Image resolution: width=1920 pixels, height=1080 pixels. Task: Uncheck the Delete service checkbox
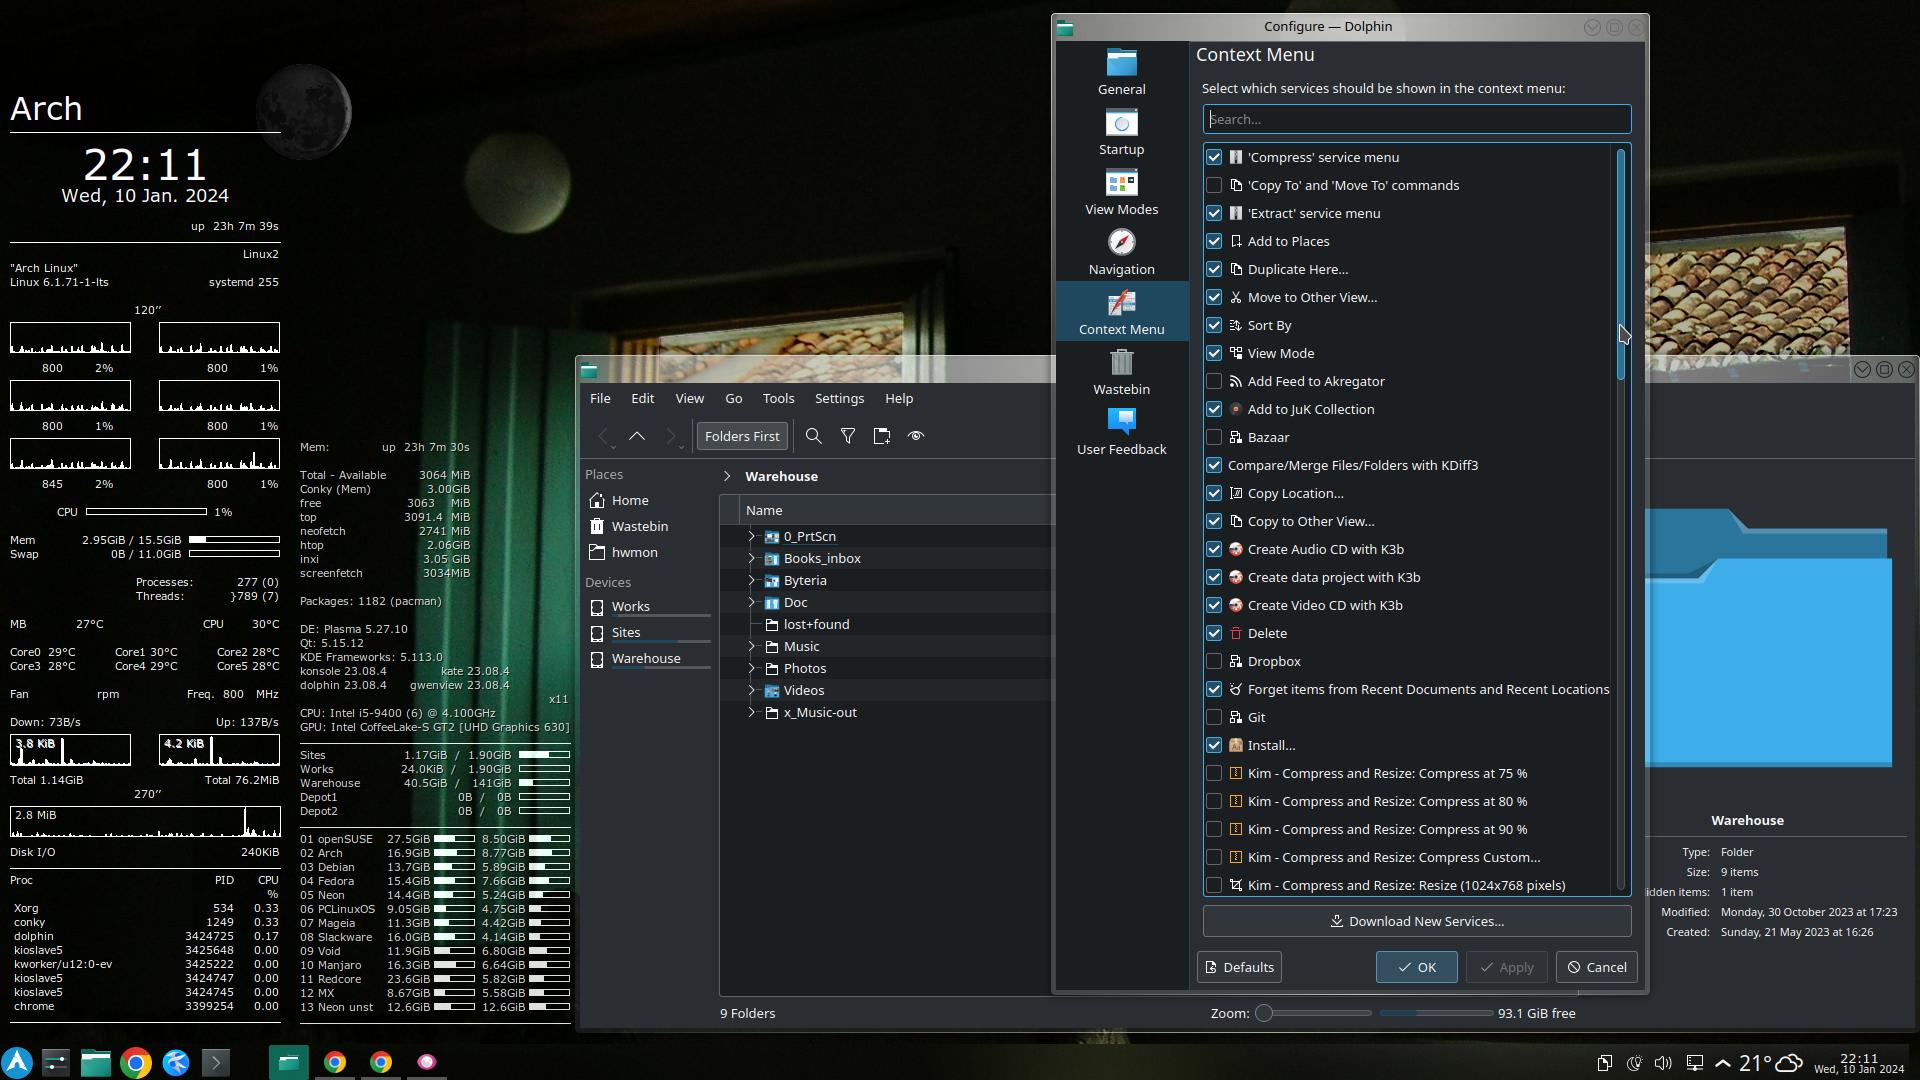[x=1214, y=633]
